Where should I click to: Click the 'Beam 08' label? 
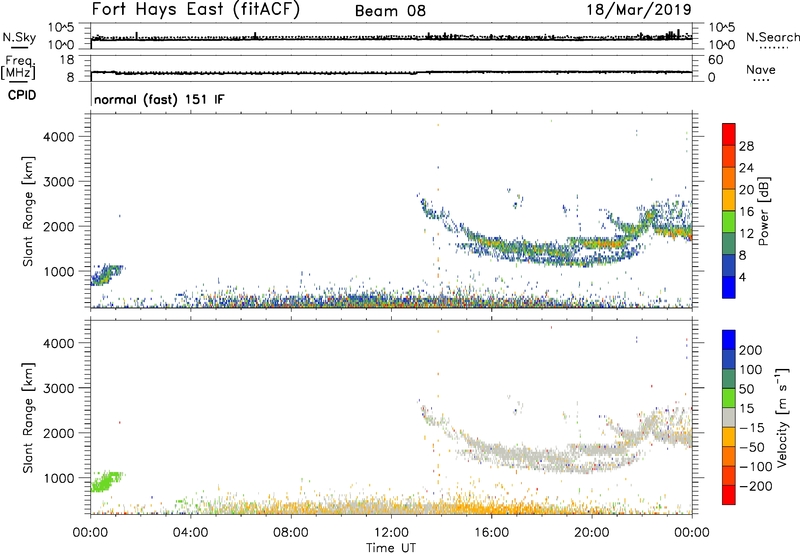pos(390,11)
